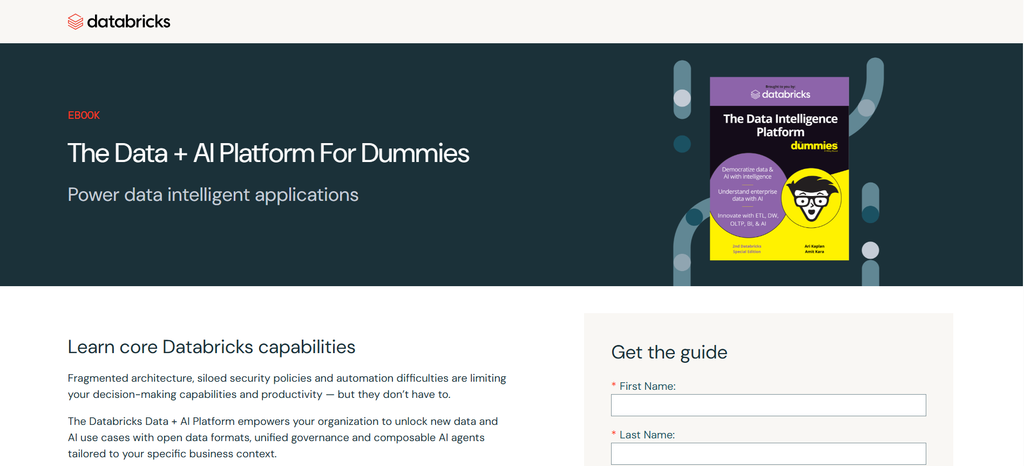Click the title 'The Data + AI Platform For Dummies'

268,153
